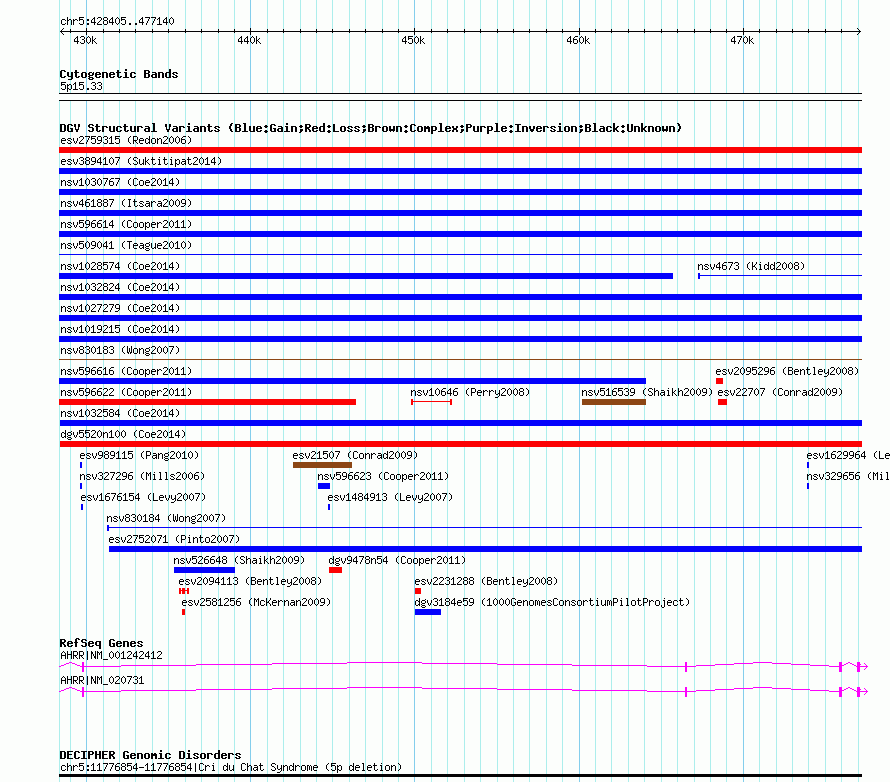Click the dgv5520n100 (Coe2014) label
This screenshot has width=890, height=782.
(x=123, y=434)
